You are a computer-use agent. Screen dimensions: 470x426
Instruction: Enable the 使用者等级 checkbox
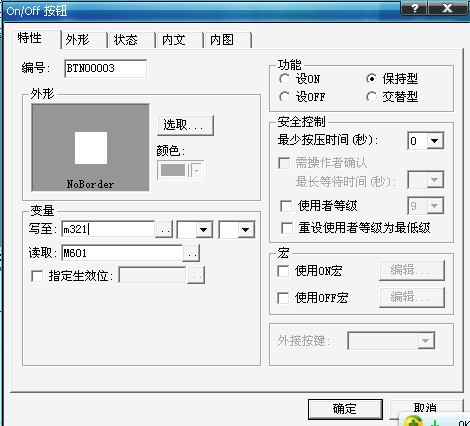pos(286,206)
